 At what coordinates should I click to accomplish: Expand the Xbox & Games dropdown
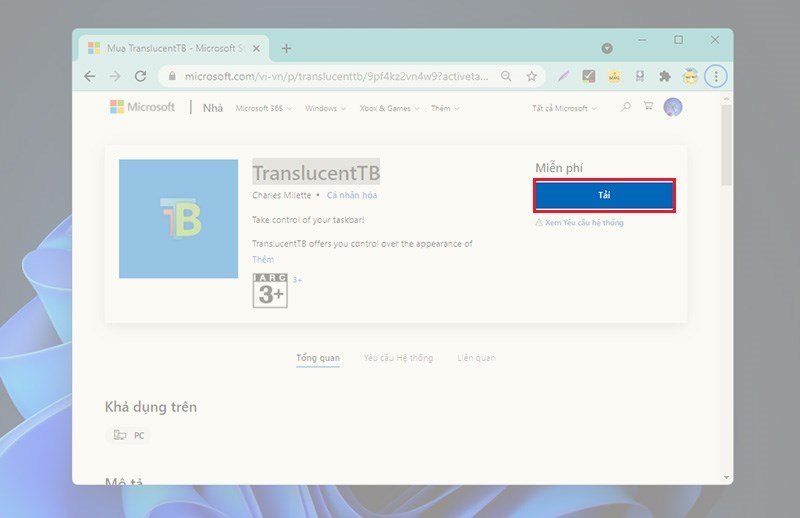389,108
